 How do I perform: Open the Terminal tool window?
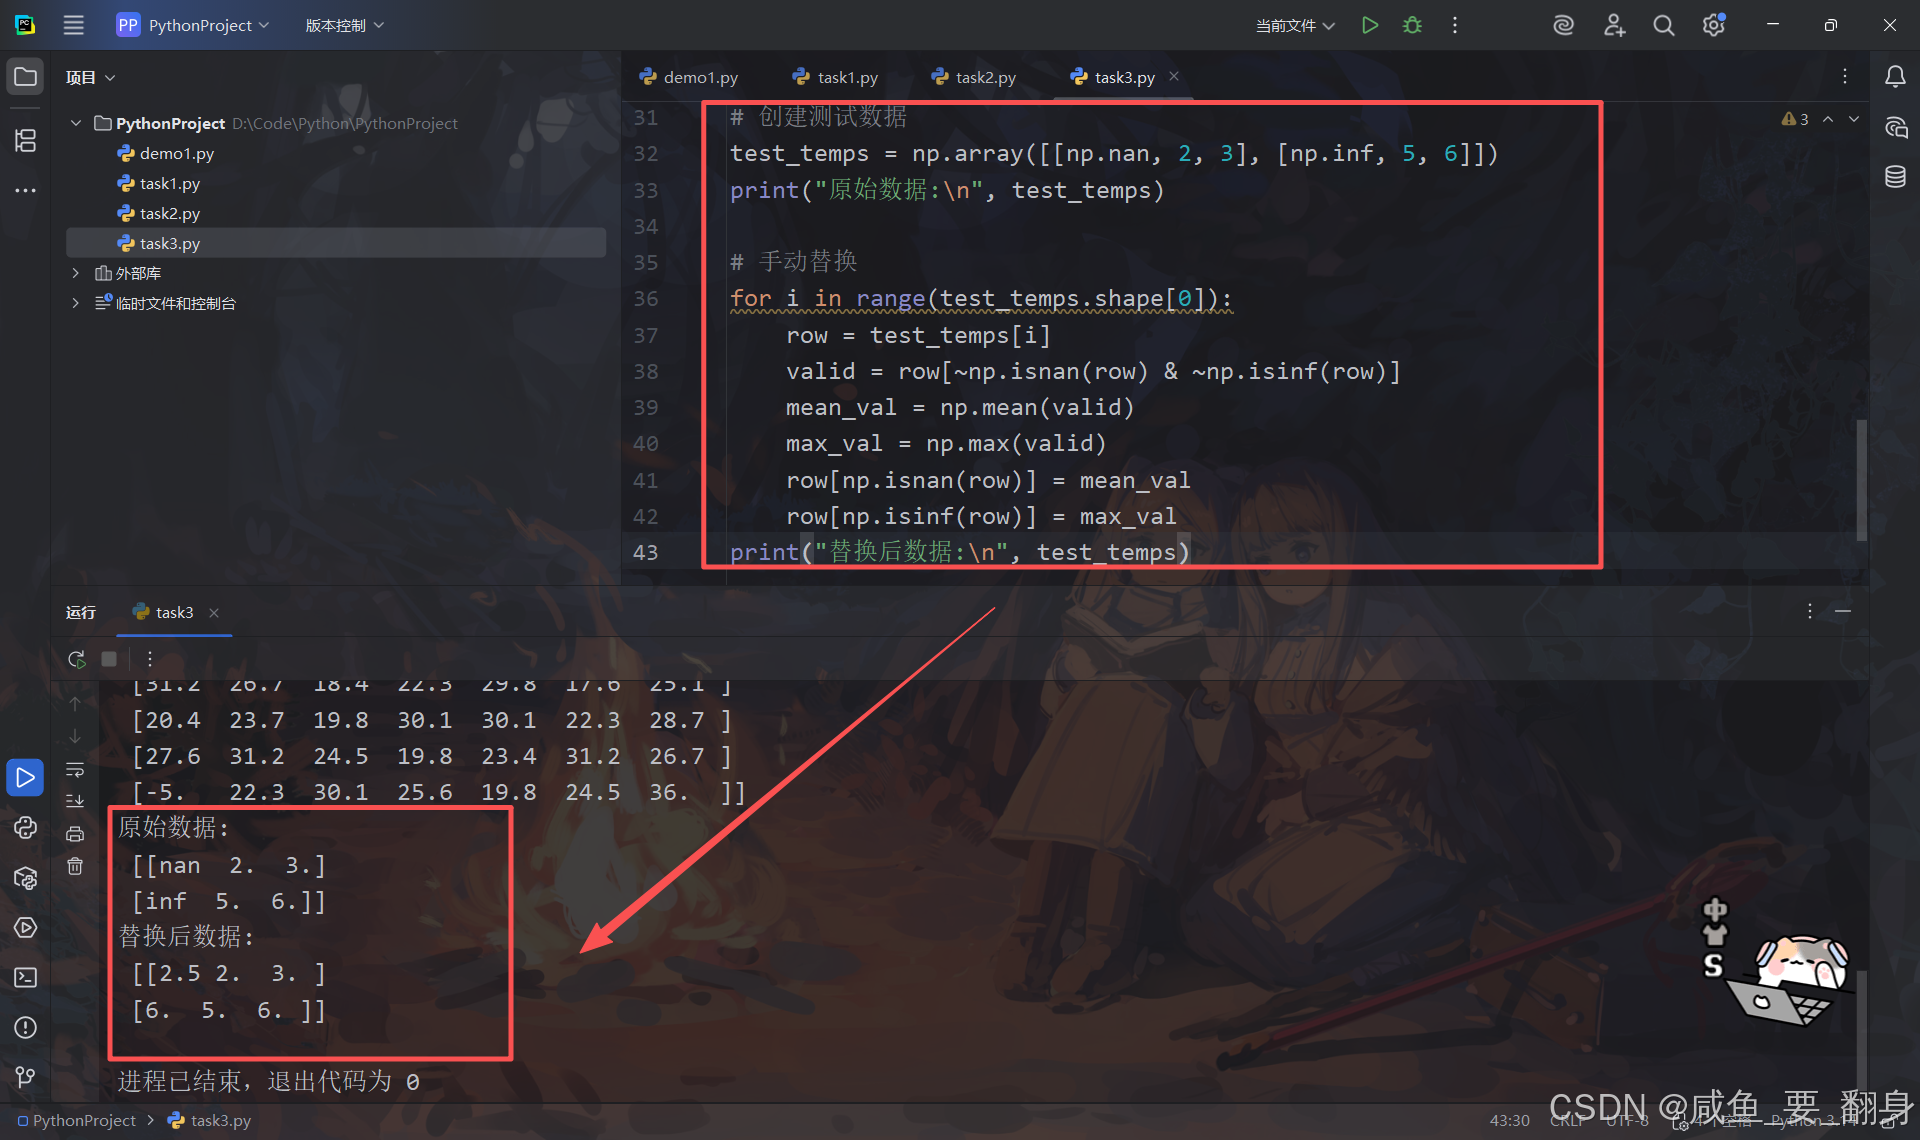[25, 977]
